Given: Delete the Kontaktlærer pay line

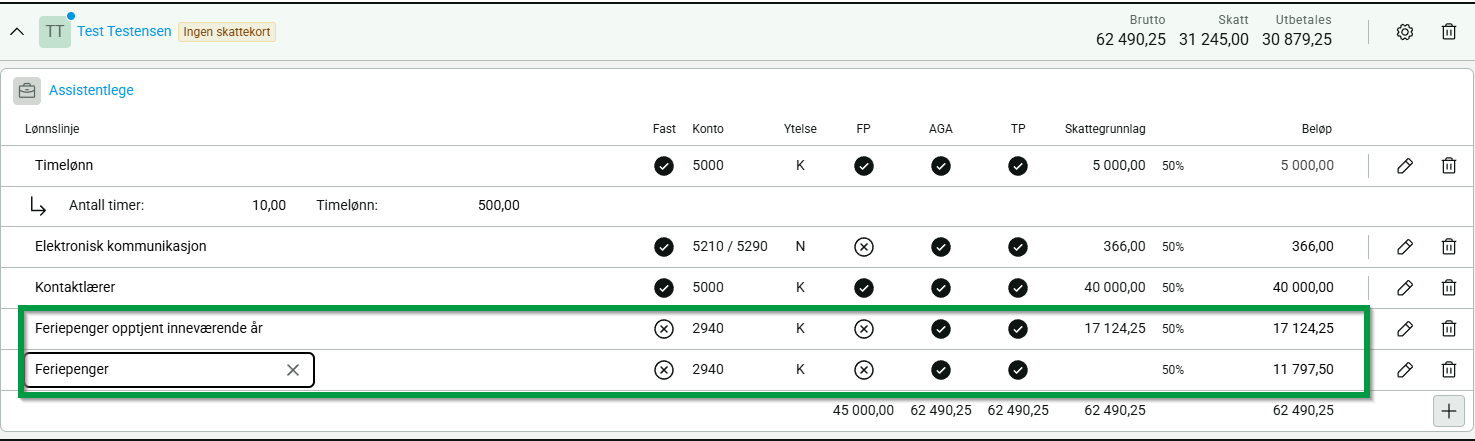Looking at the screenshot, I should coord(1448,288).
